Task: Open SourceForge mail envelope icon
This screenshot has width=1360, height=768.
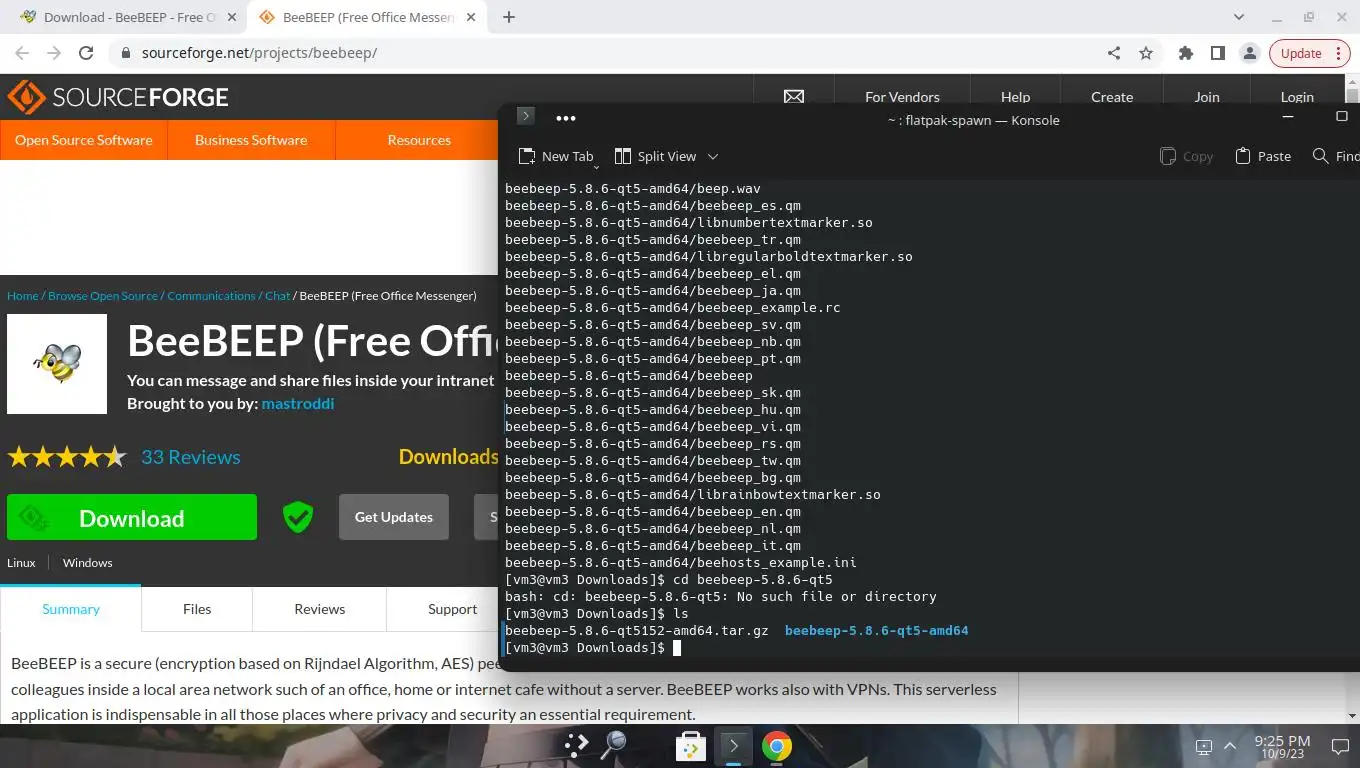Action: 794,97
